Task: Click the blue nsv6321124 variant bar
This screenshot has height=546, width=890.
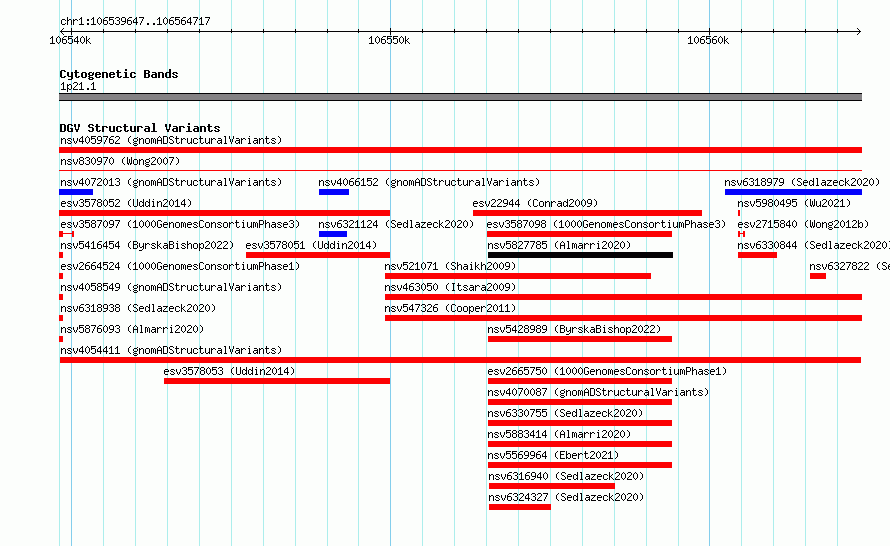Action: [333, 234]
